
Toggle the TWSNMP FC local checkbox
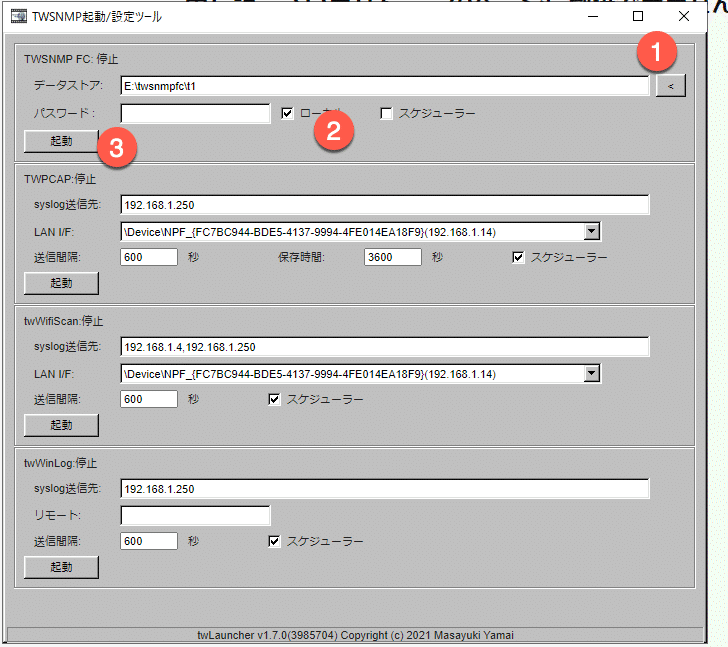click(287, 113)
